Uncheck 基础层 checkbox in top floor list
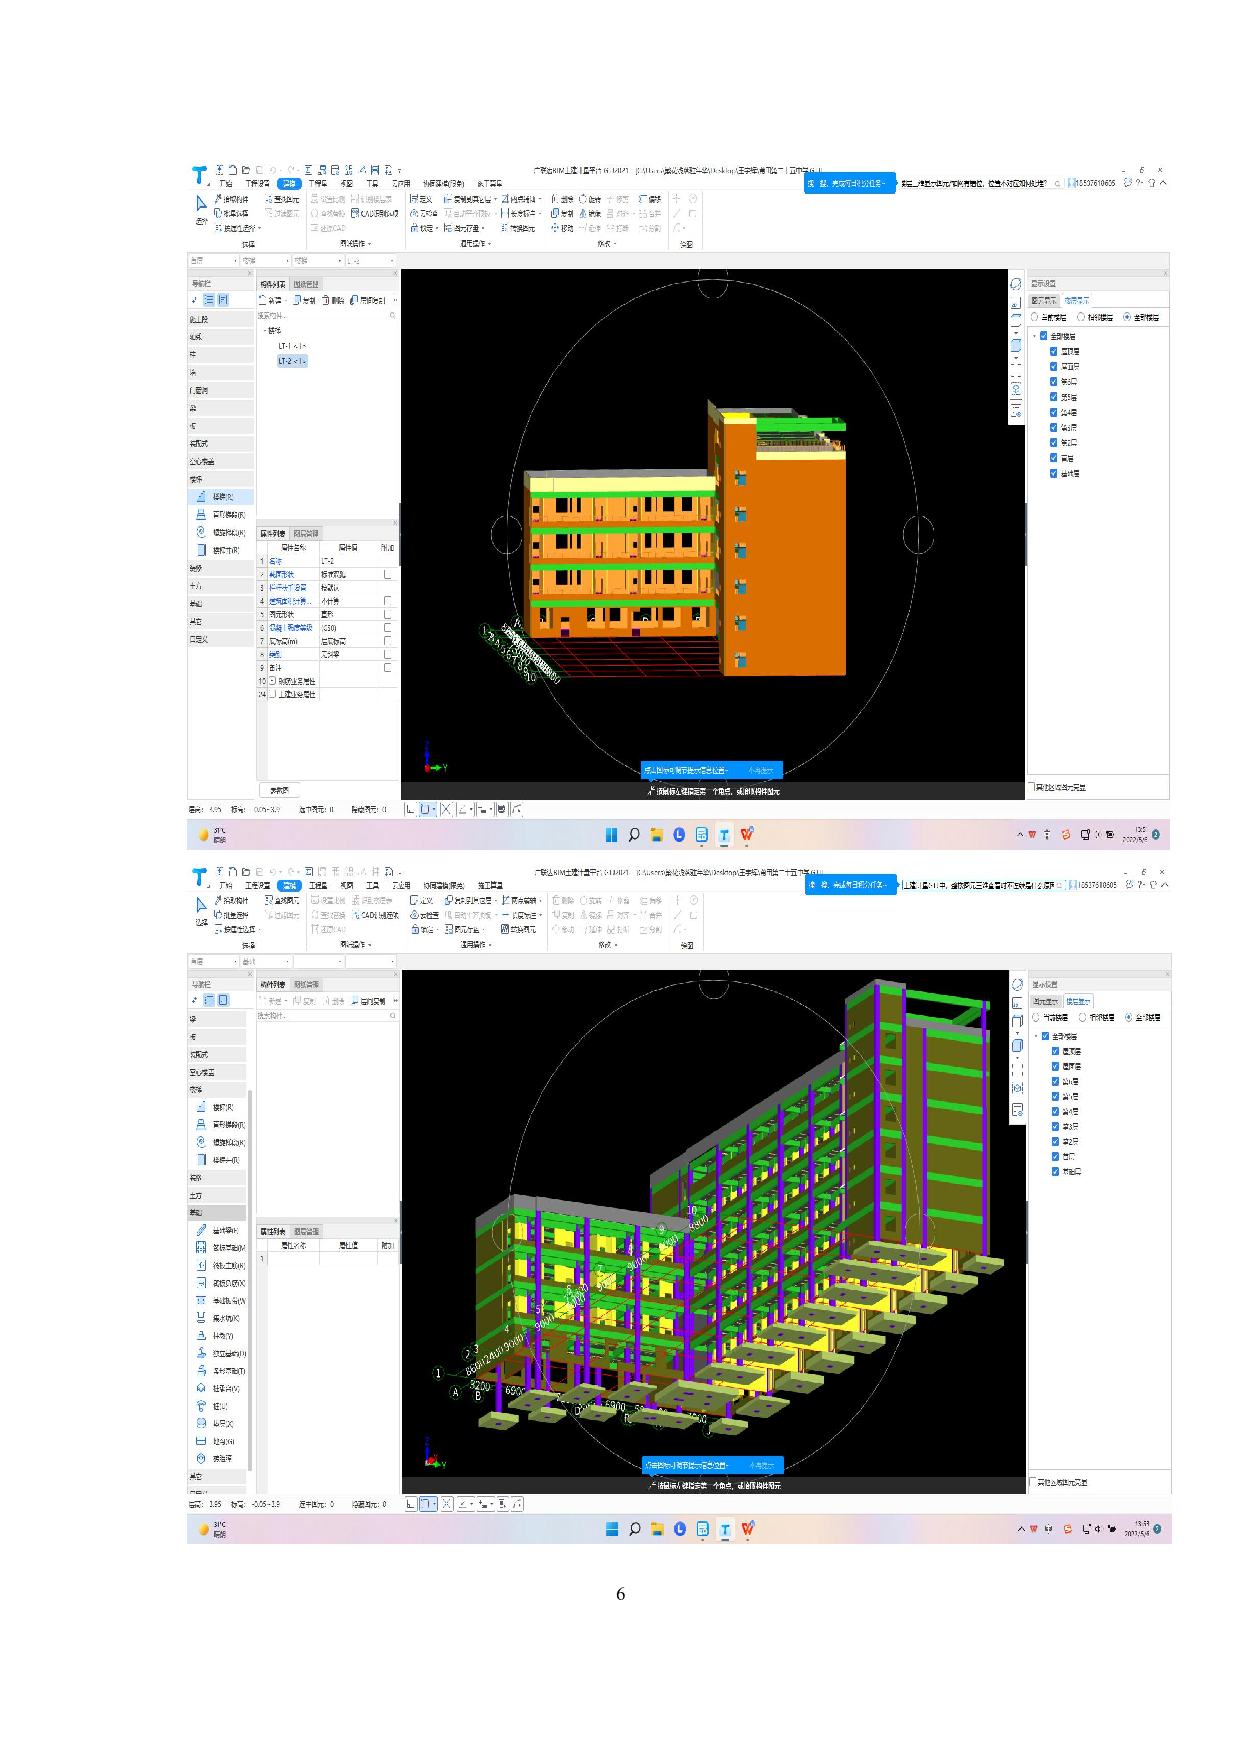The height and width of the screenshot is (1754, 1240). (1054, 473)
